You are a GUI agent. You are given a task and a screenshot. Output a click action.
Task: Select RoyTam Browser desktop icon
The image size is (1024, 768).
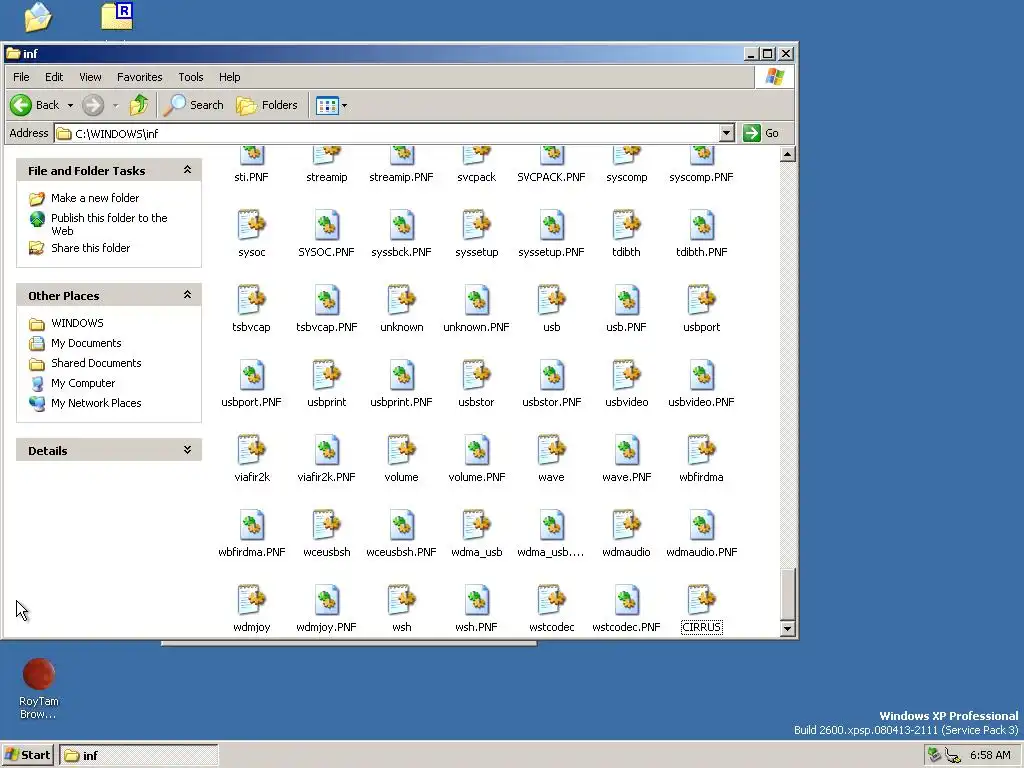pos(39,689)
